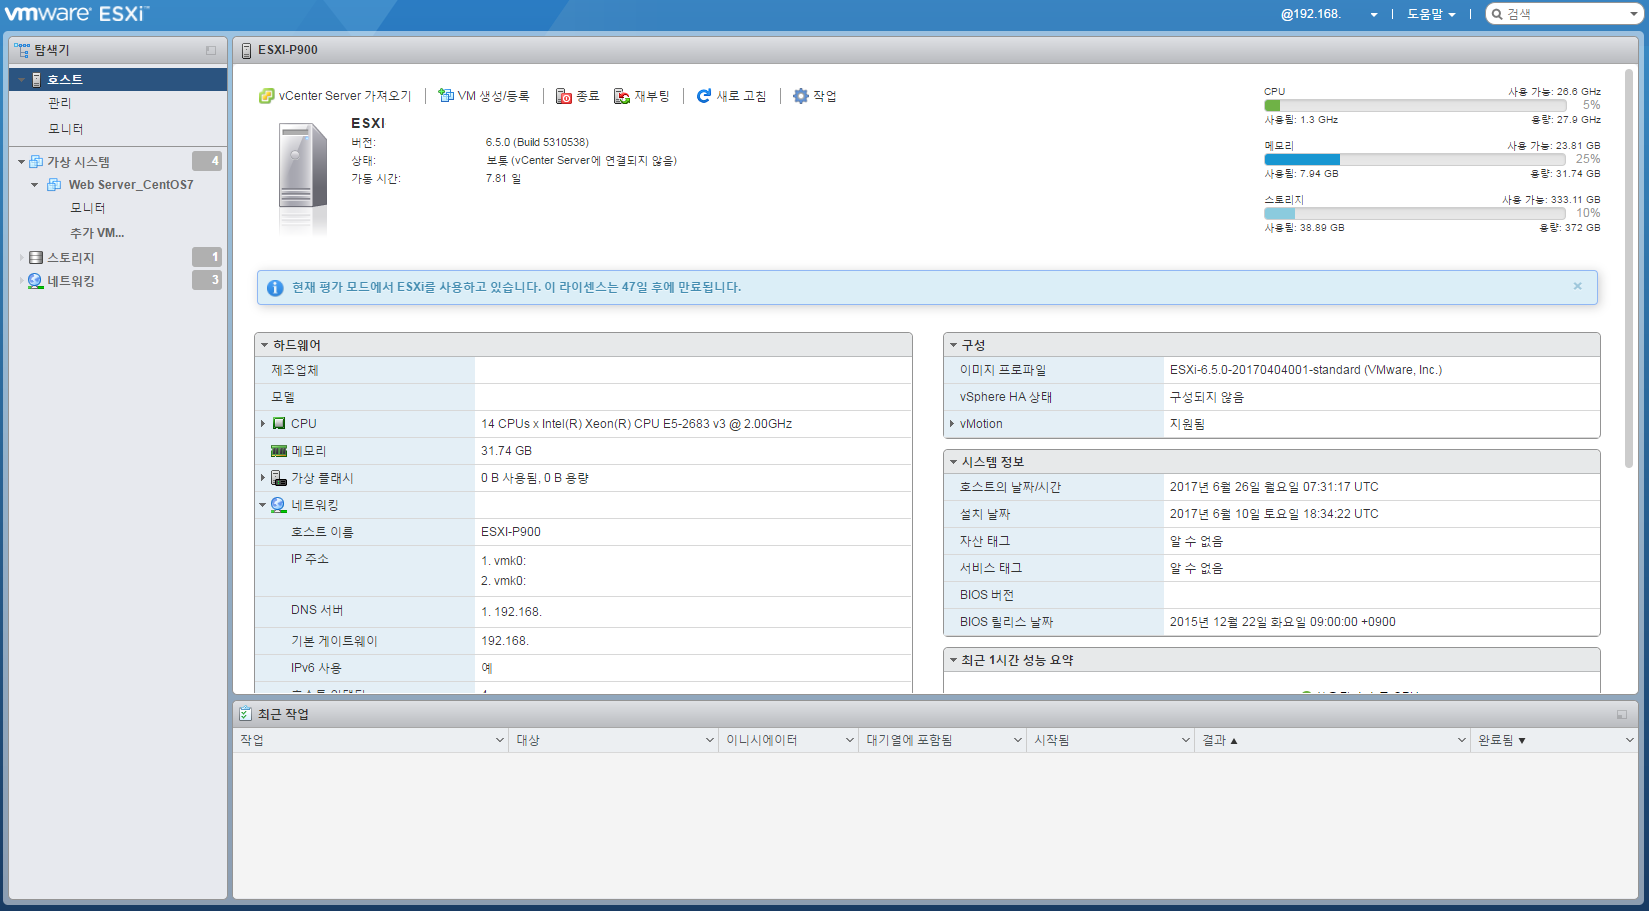
Task: Open the 대상 column dropdown
Action: [x=710, y=740]
